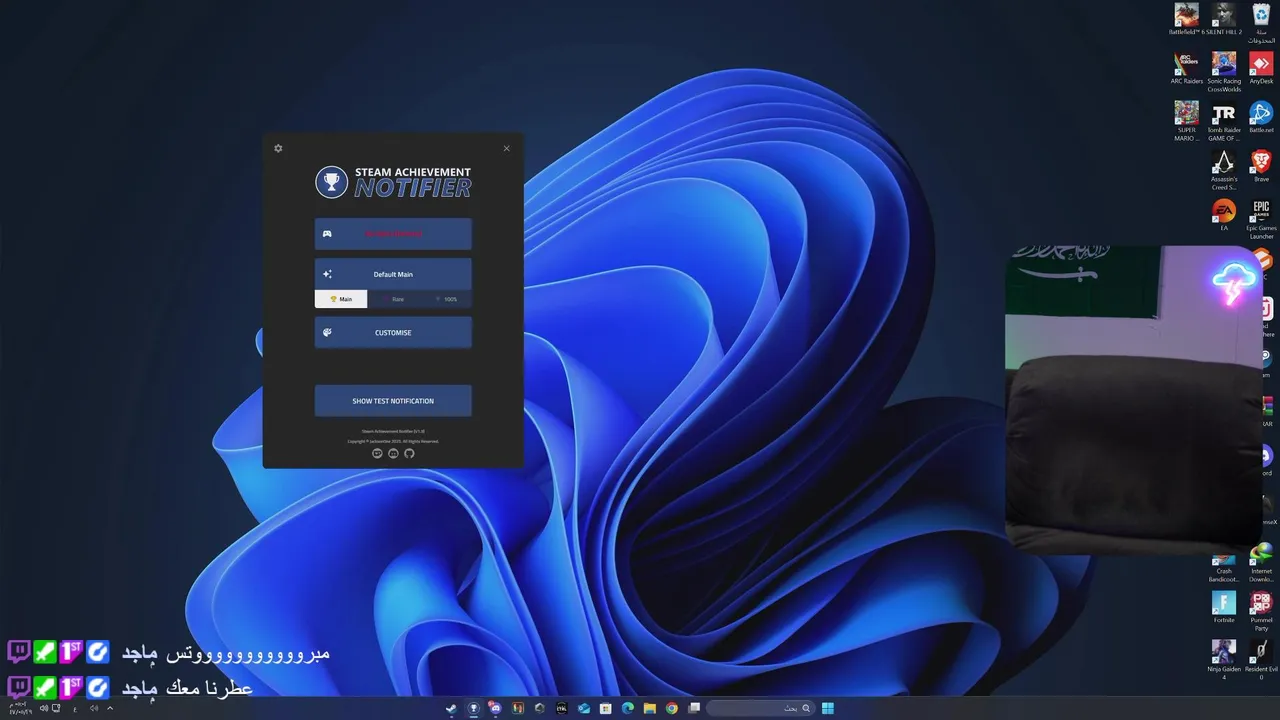
Task: Click the Windows Start button in taskbar
Action: click(x=827, y=708)
